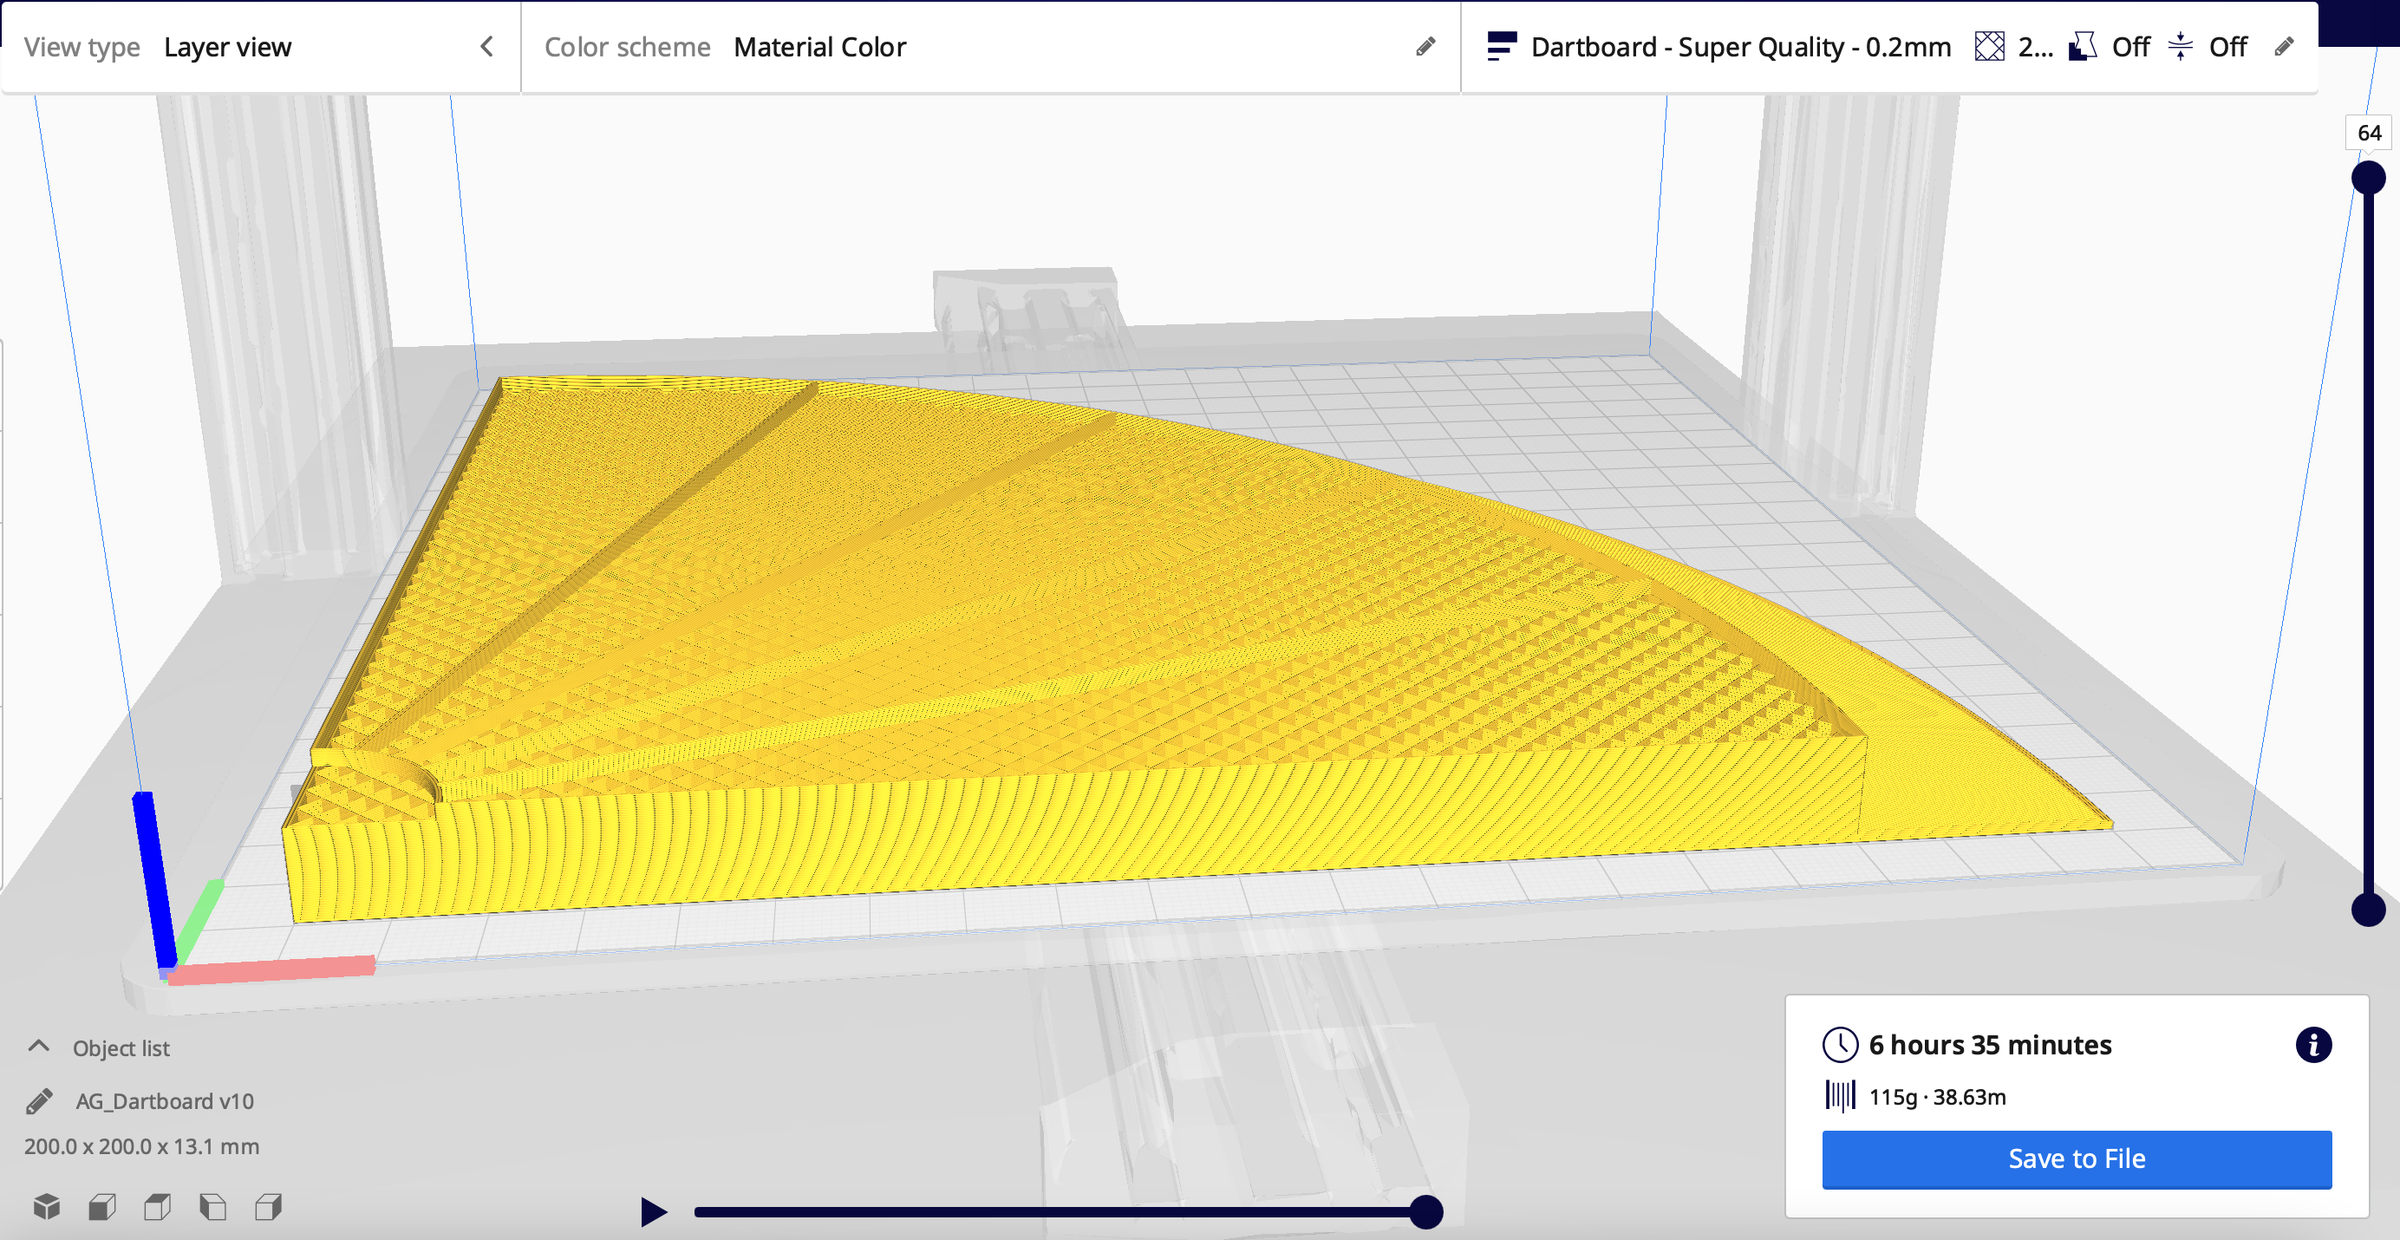This screenshot has width=2400, height=1240.
Task: Toggle the adhesion setting showing Off
Action: [2229, 46]
